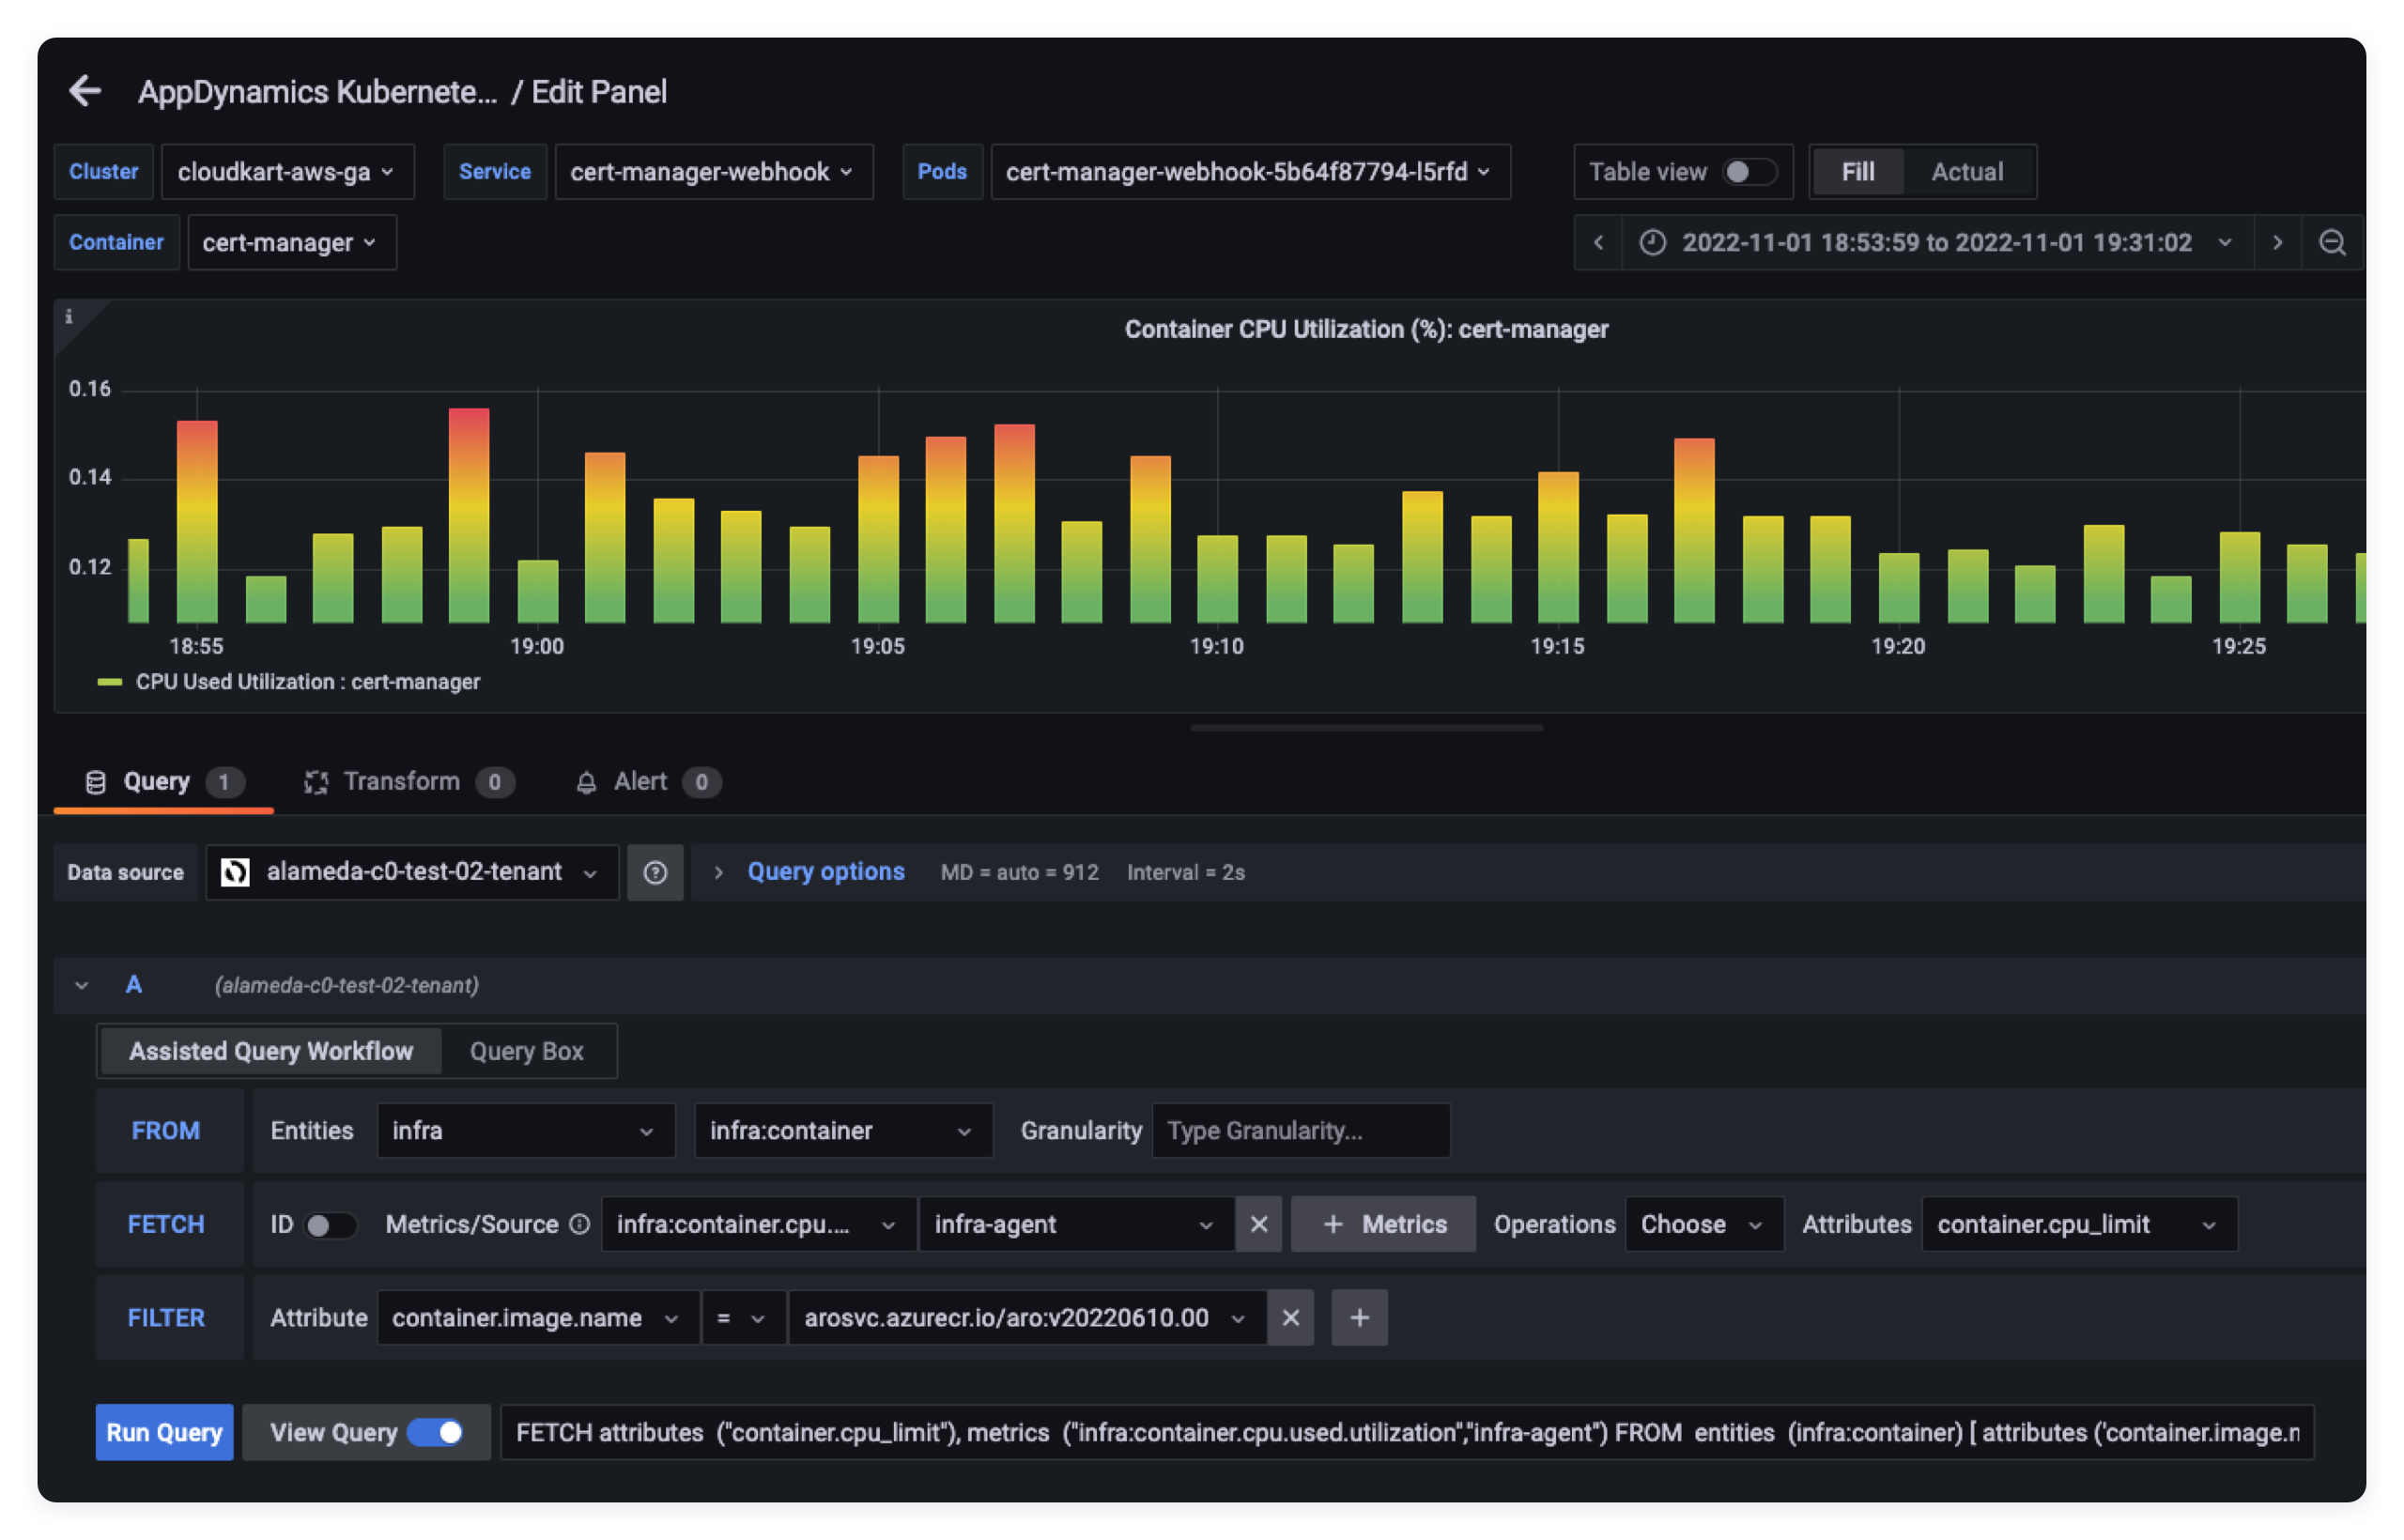Screen dimensions: 2404x1540
Task: Select the Transform tab
Action: pyautogui.click(x=409, y=782)
